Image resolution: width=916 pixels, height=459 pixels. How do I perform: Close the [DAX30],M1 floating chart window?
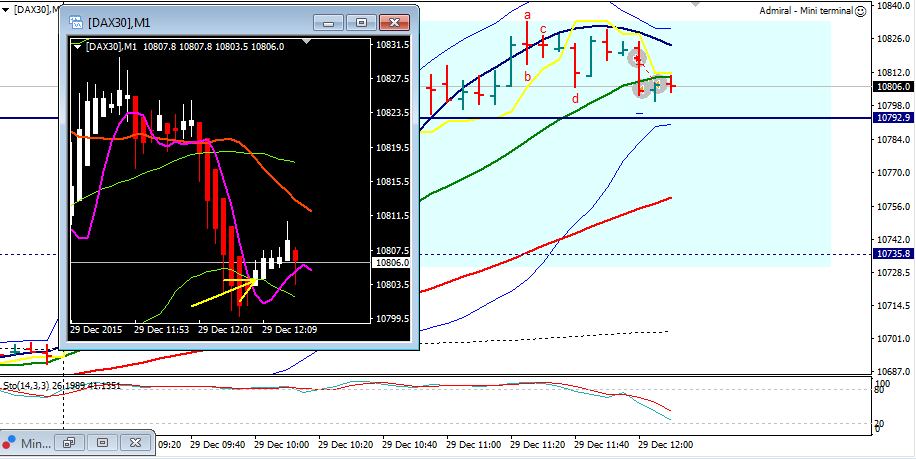pyautogui.click(x=394, y=23)
